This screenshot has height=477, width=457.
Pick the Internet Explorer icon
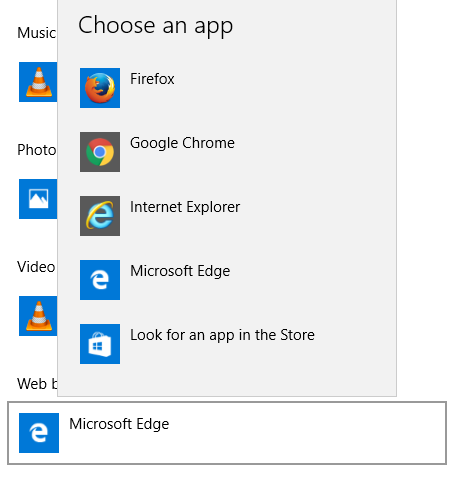click(x=100, y=216)
